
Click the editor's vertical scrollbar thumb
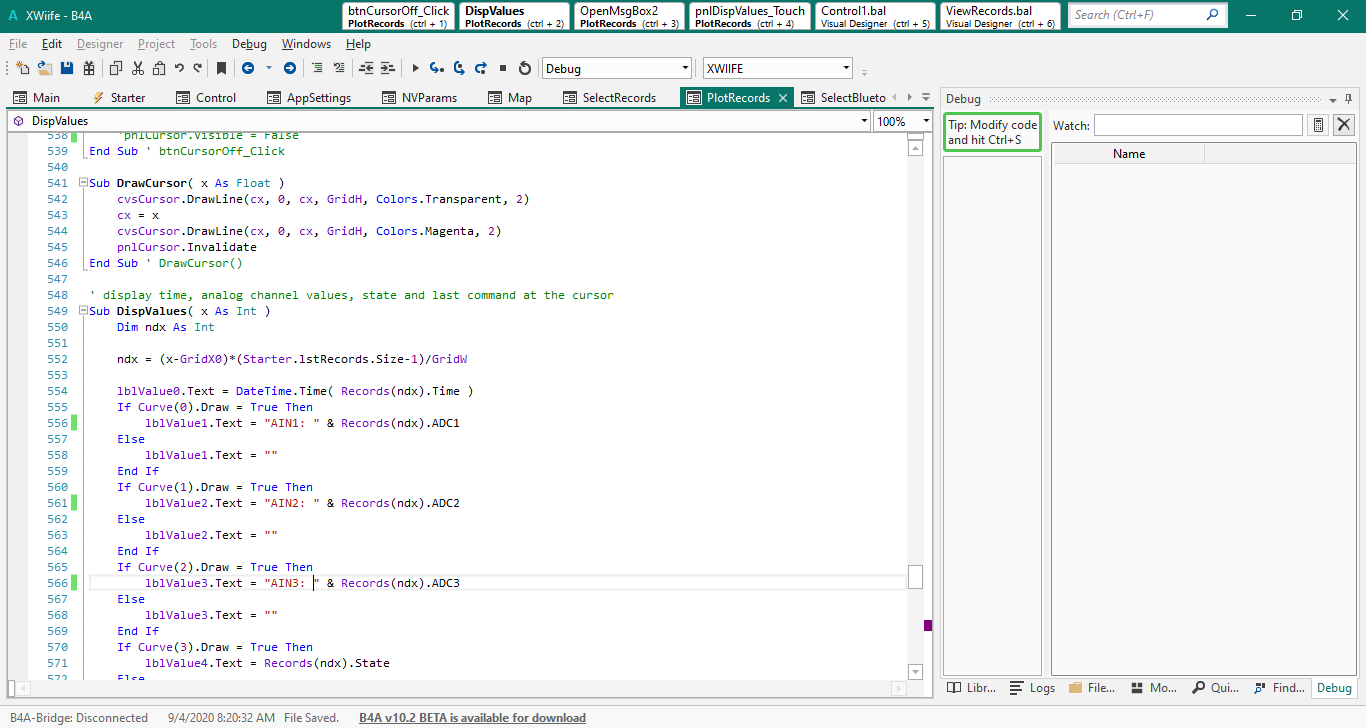pos(915,577)
